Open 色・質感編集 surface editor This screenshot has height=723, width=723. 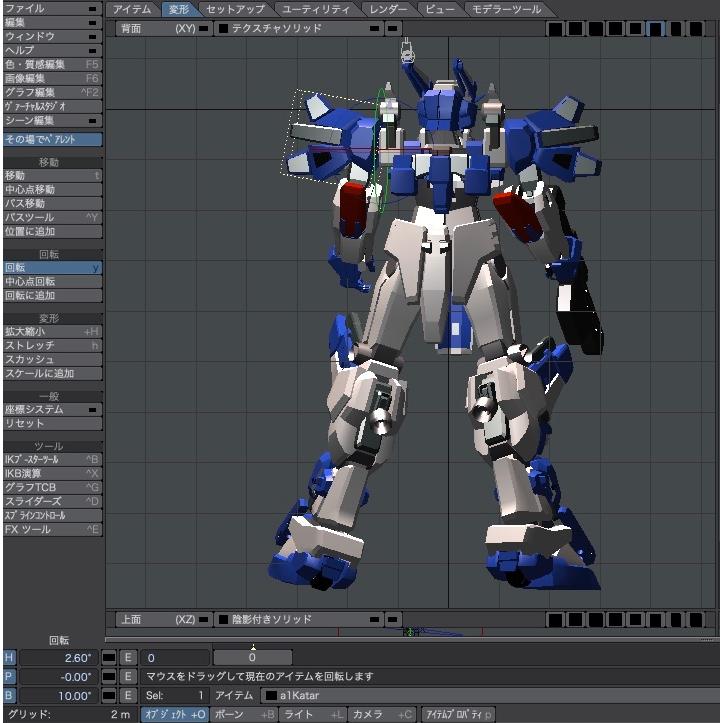[53, 64]
